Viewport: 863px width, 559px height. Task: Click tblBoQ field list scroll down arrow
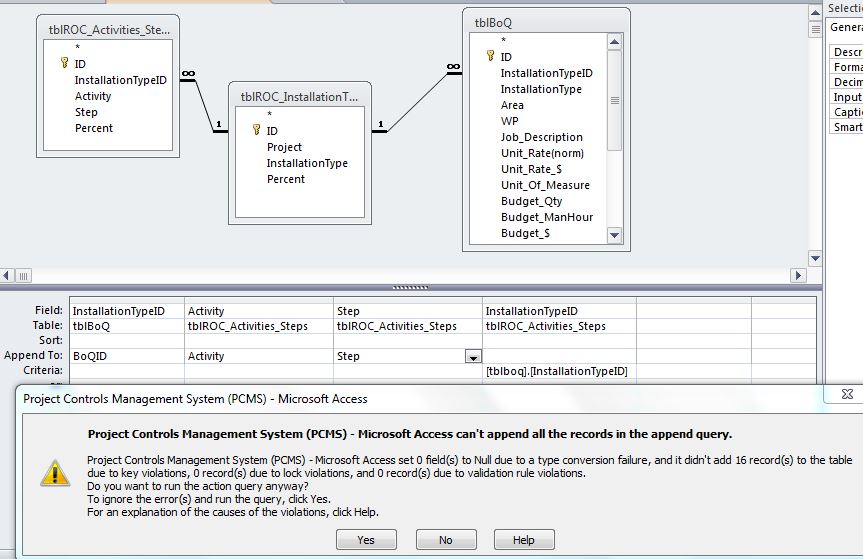(614, 235)
